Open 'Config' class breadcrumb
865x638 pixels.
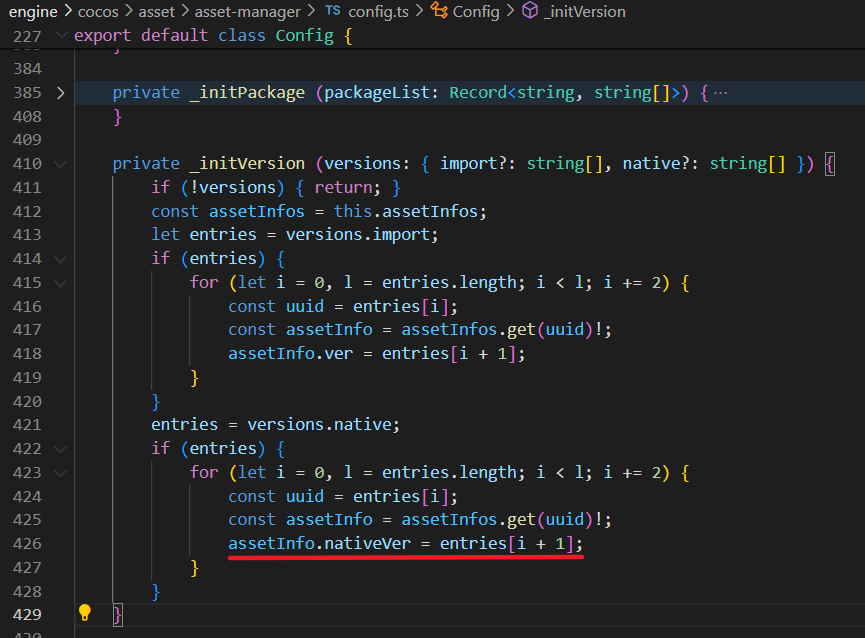tap(476, 12)
